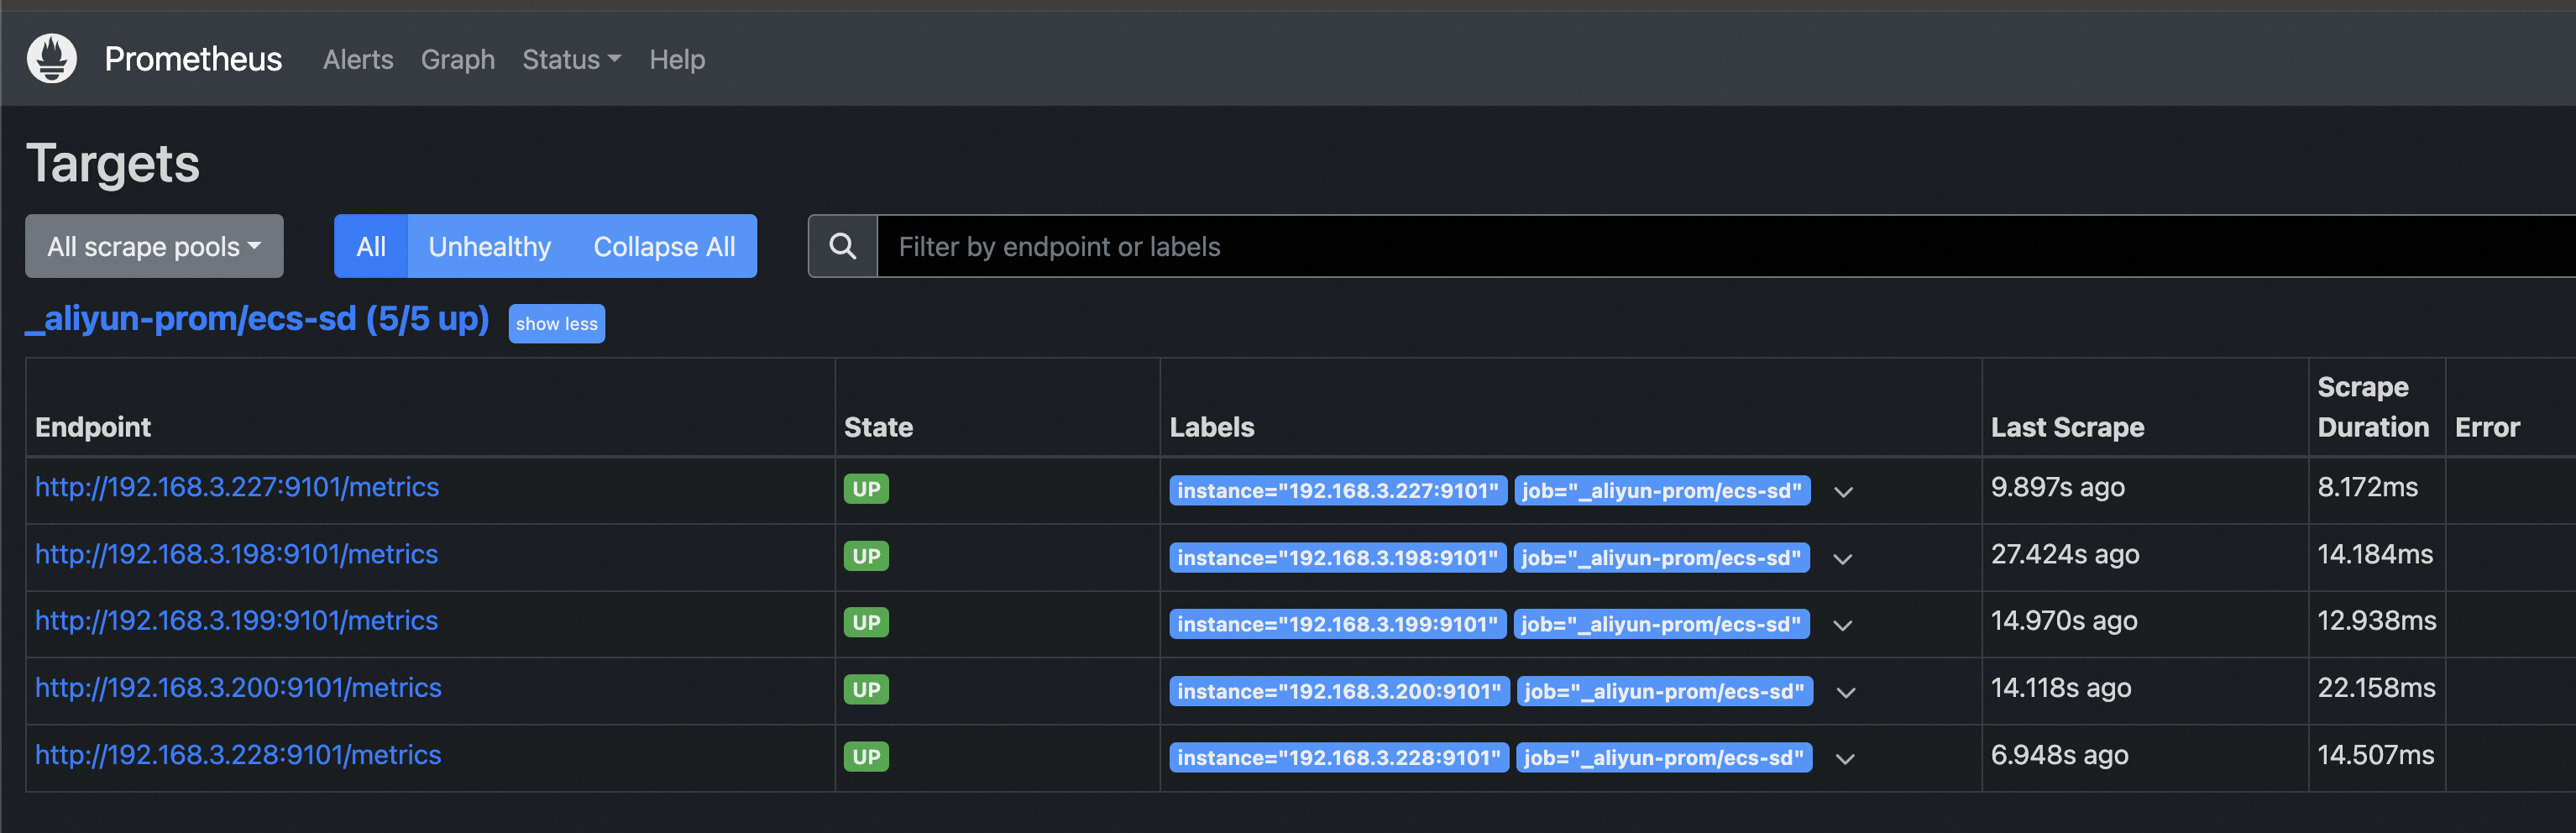Click the search magnifier icon
Screen dimensions: 2576x833
coord(843,247)
